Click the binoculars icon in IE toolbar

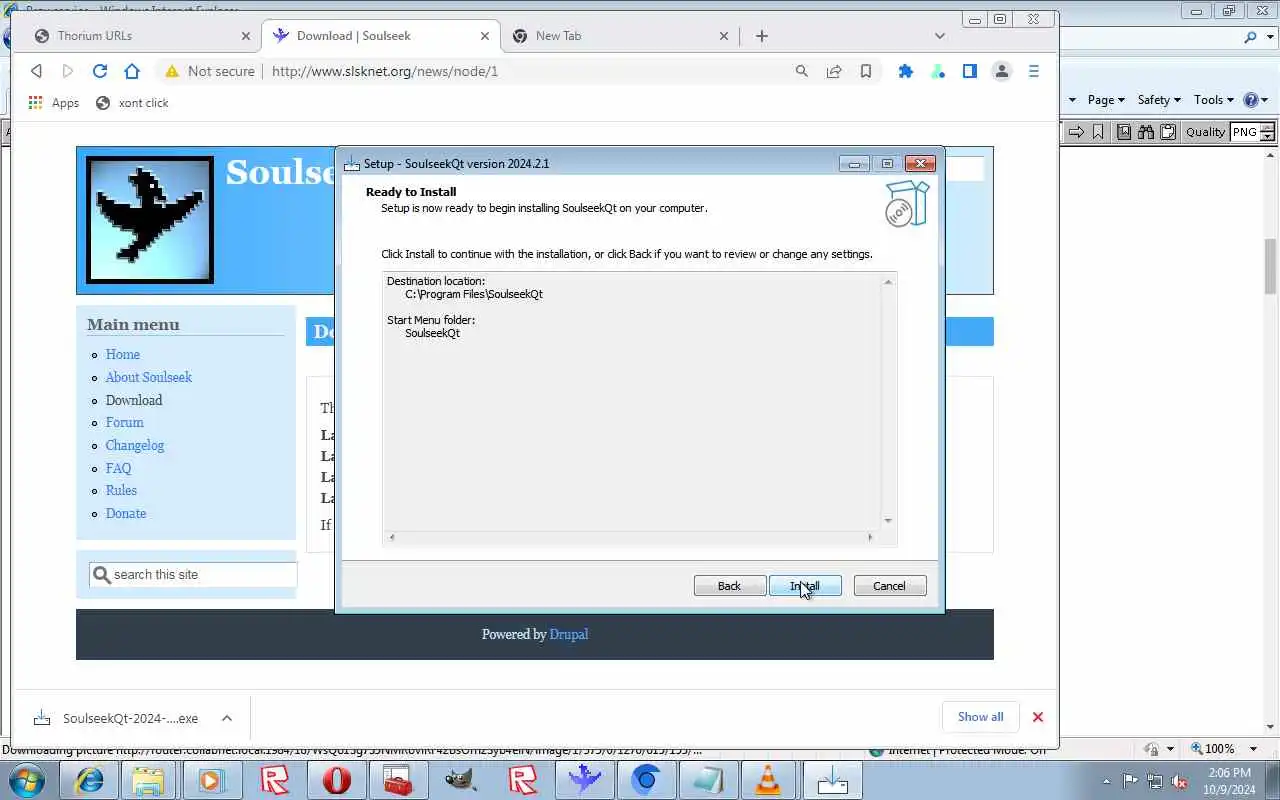pos(1145,132)
